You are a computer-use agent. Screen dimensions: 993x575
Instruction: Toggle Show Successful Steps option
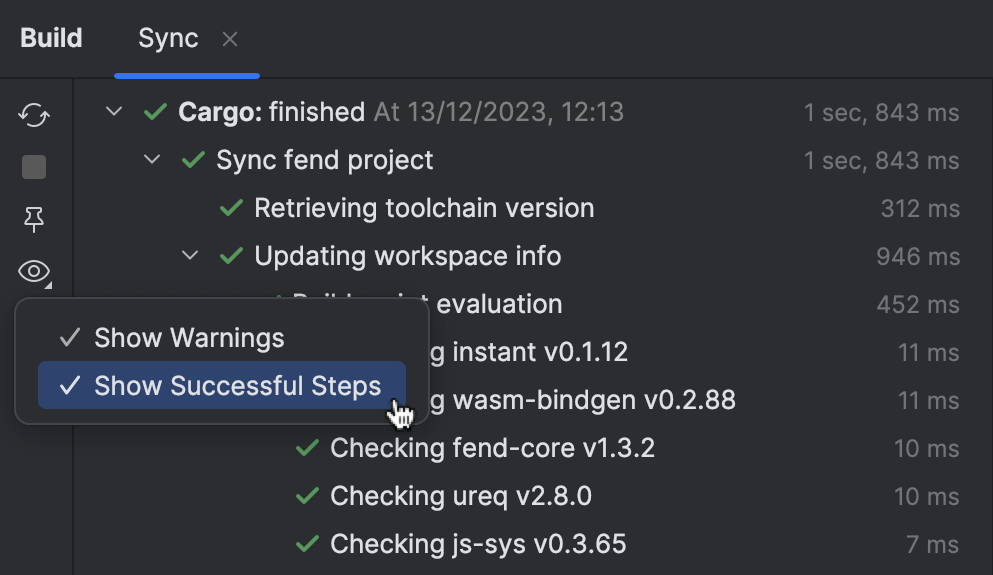coord(237,386)
